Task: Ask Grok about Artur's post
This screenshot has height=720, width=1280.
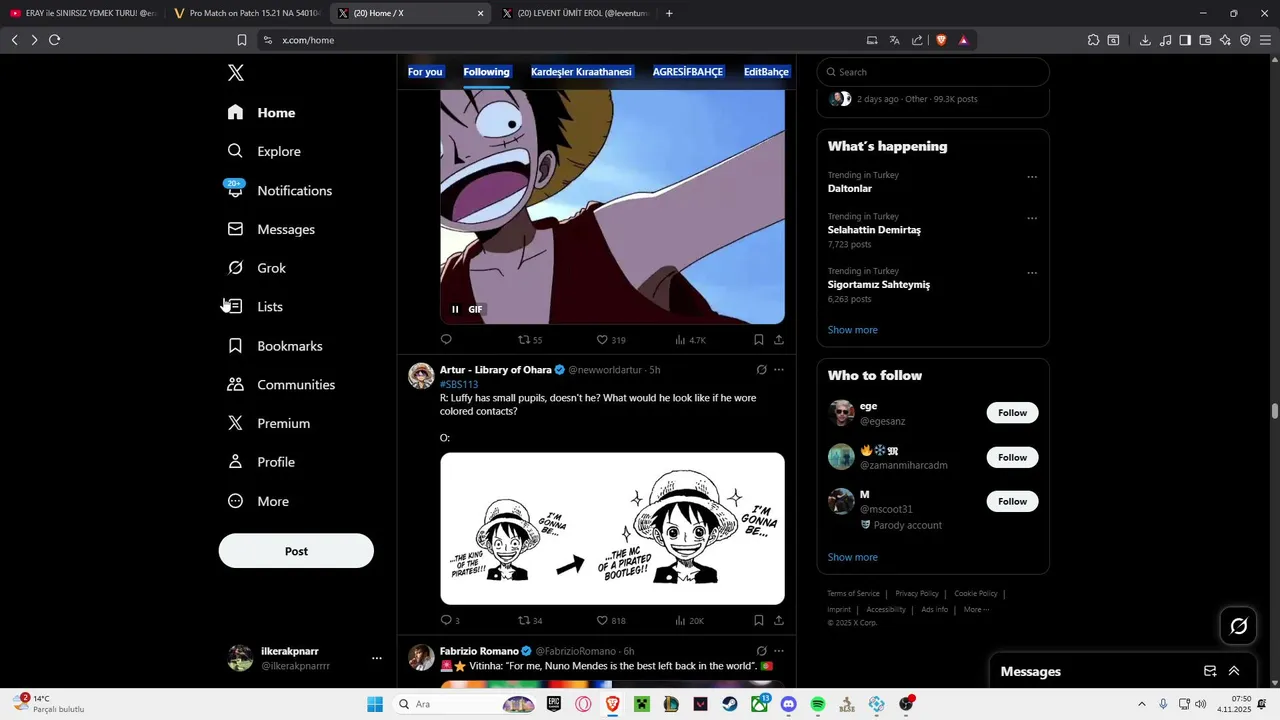Action: click(761, 370)
